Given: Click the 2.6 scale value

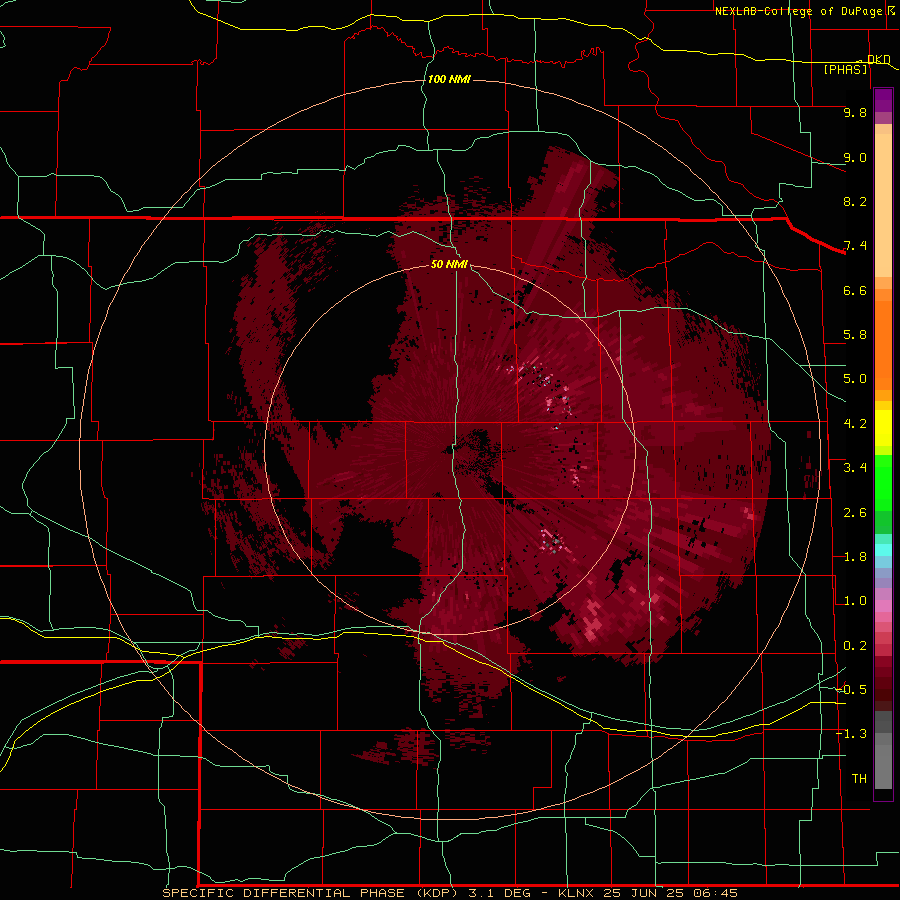Looking at the screenshot, I should (855, 513).
